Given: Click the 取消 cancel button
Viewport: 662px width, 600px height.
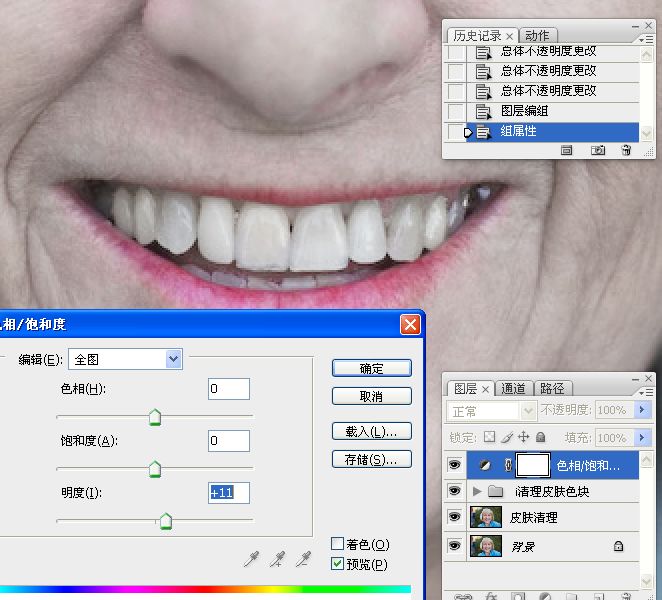Looking at the screenshot, I should click(x=372, y=396).
